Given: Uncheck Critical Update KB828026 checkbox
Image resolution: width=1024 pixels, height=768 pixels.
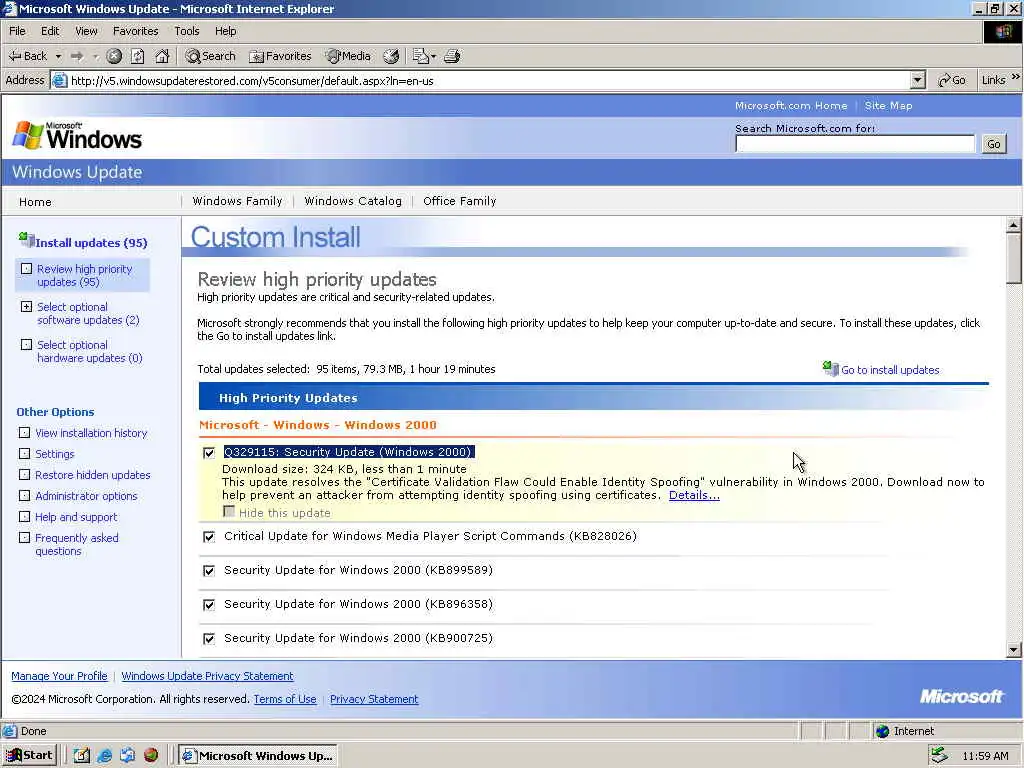Looking at the screenshot, I should coord(209,537).
